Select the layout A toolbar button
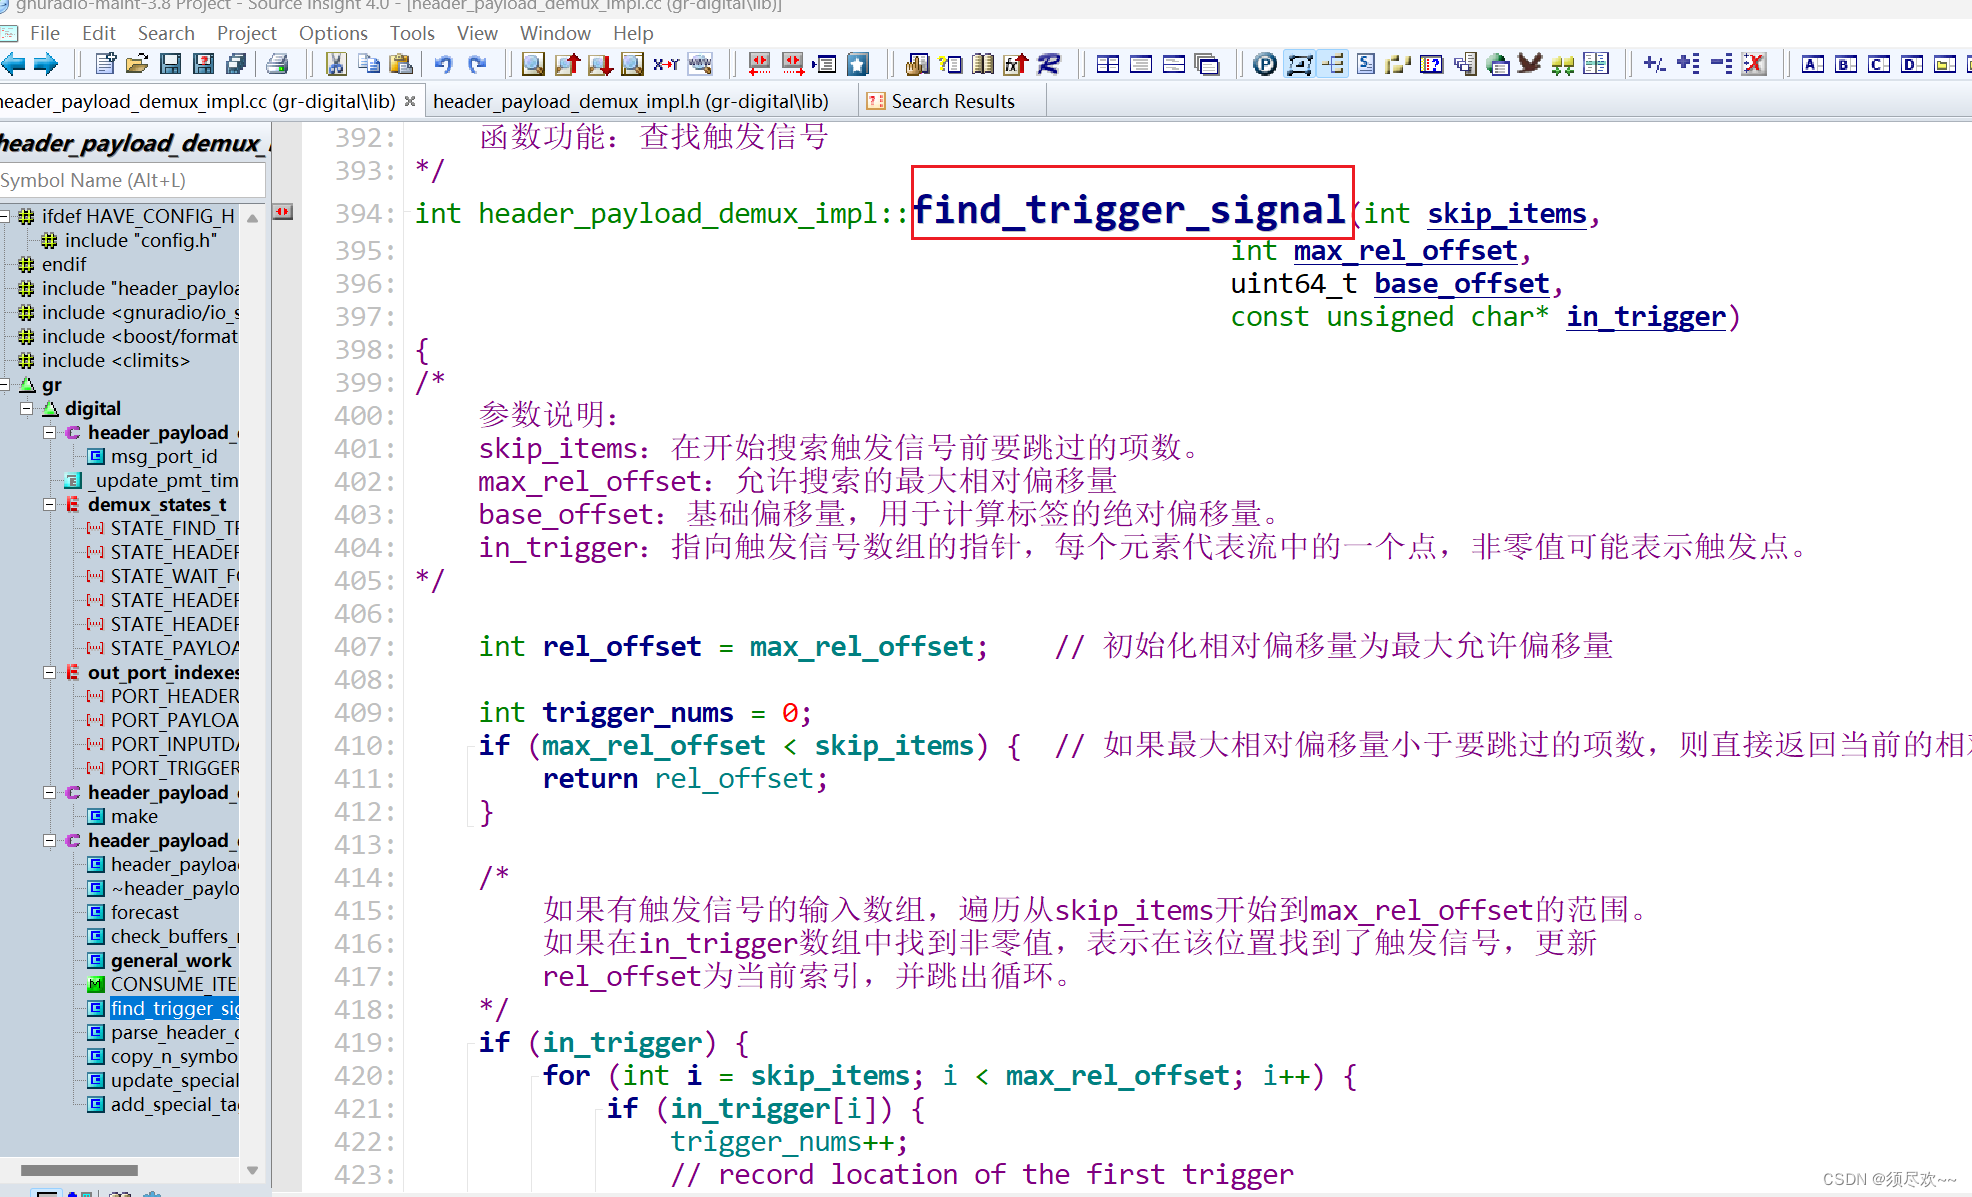Viewport: 1972px width, 1197px height. (1813, 65)
